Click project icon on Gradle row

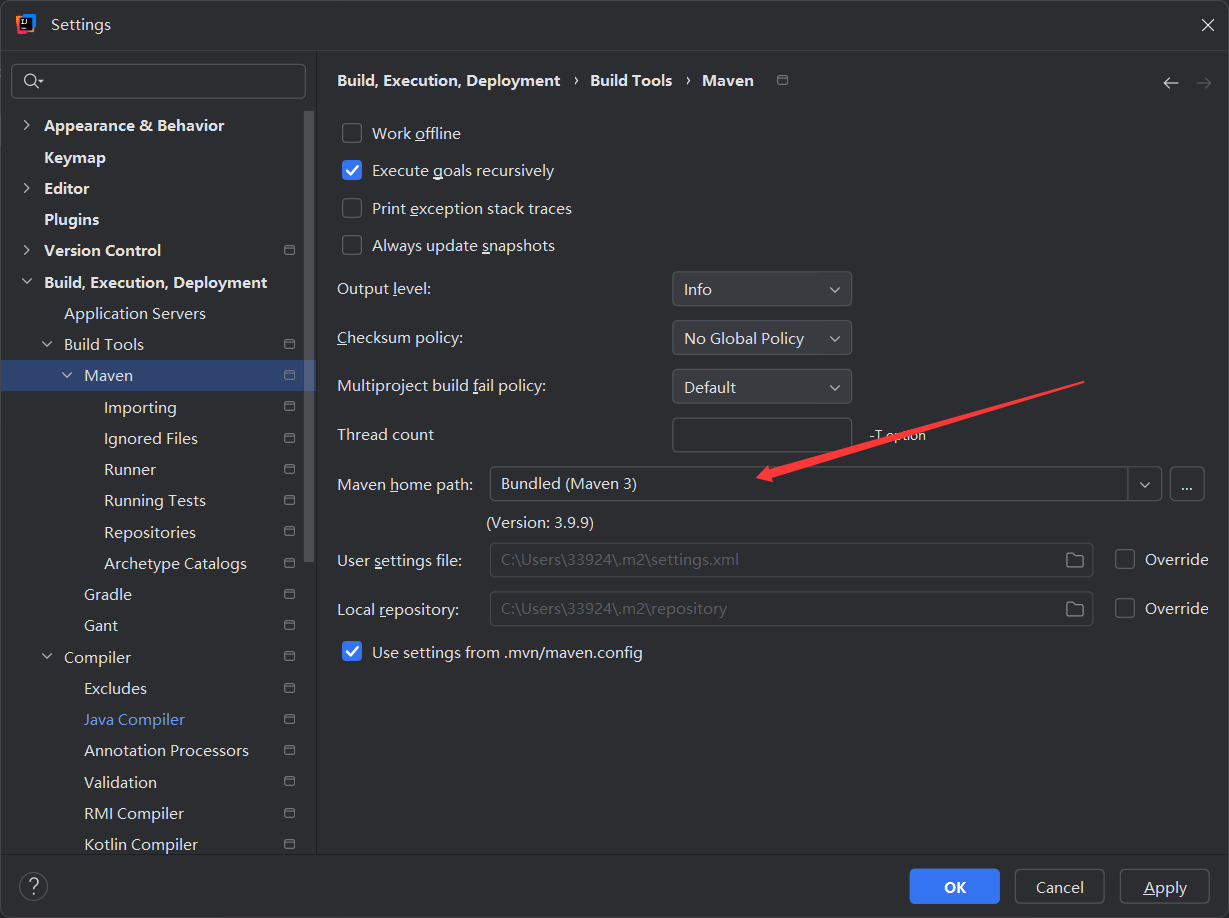[290, 594]
